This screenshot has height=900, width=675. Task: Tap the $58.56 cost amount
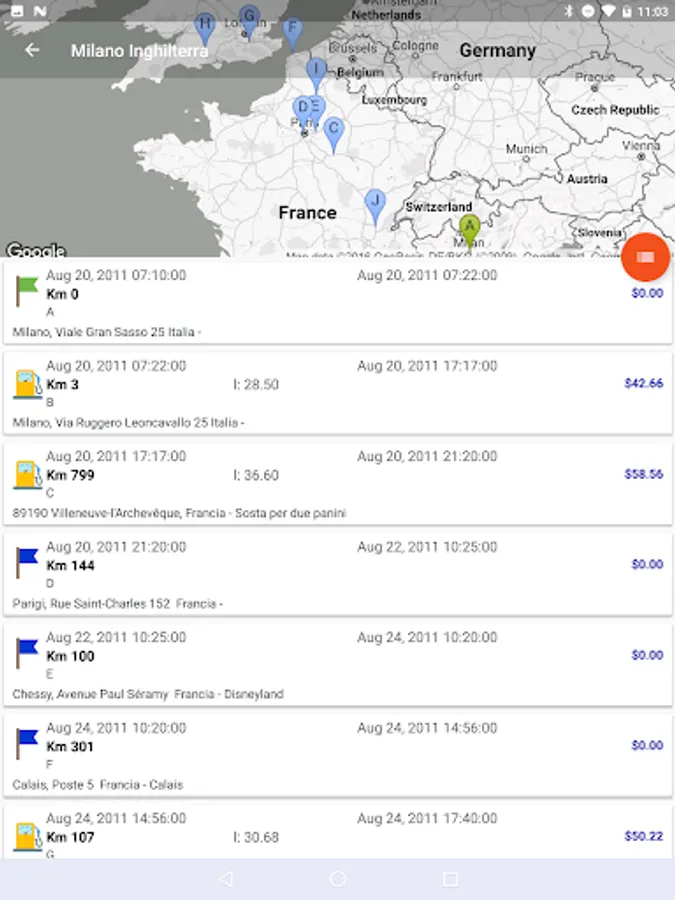coord(643,474)
